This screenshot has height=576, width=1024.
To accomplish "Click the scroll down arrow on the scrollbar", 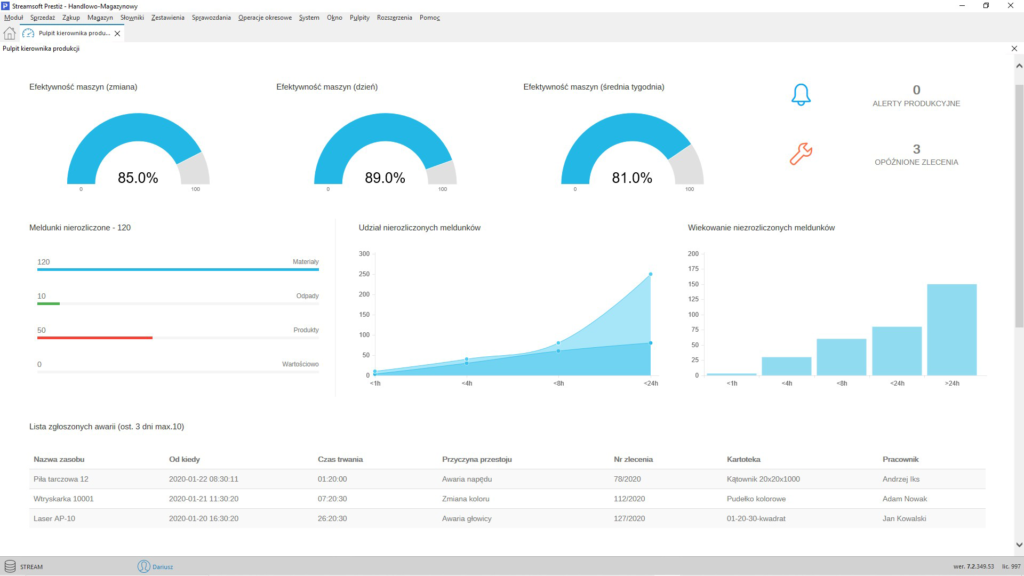I will pyautogui.click(x=1019, y=545).
